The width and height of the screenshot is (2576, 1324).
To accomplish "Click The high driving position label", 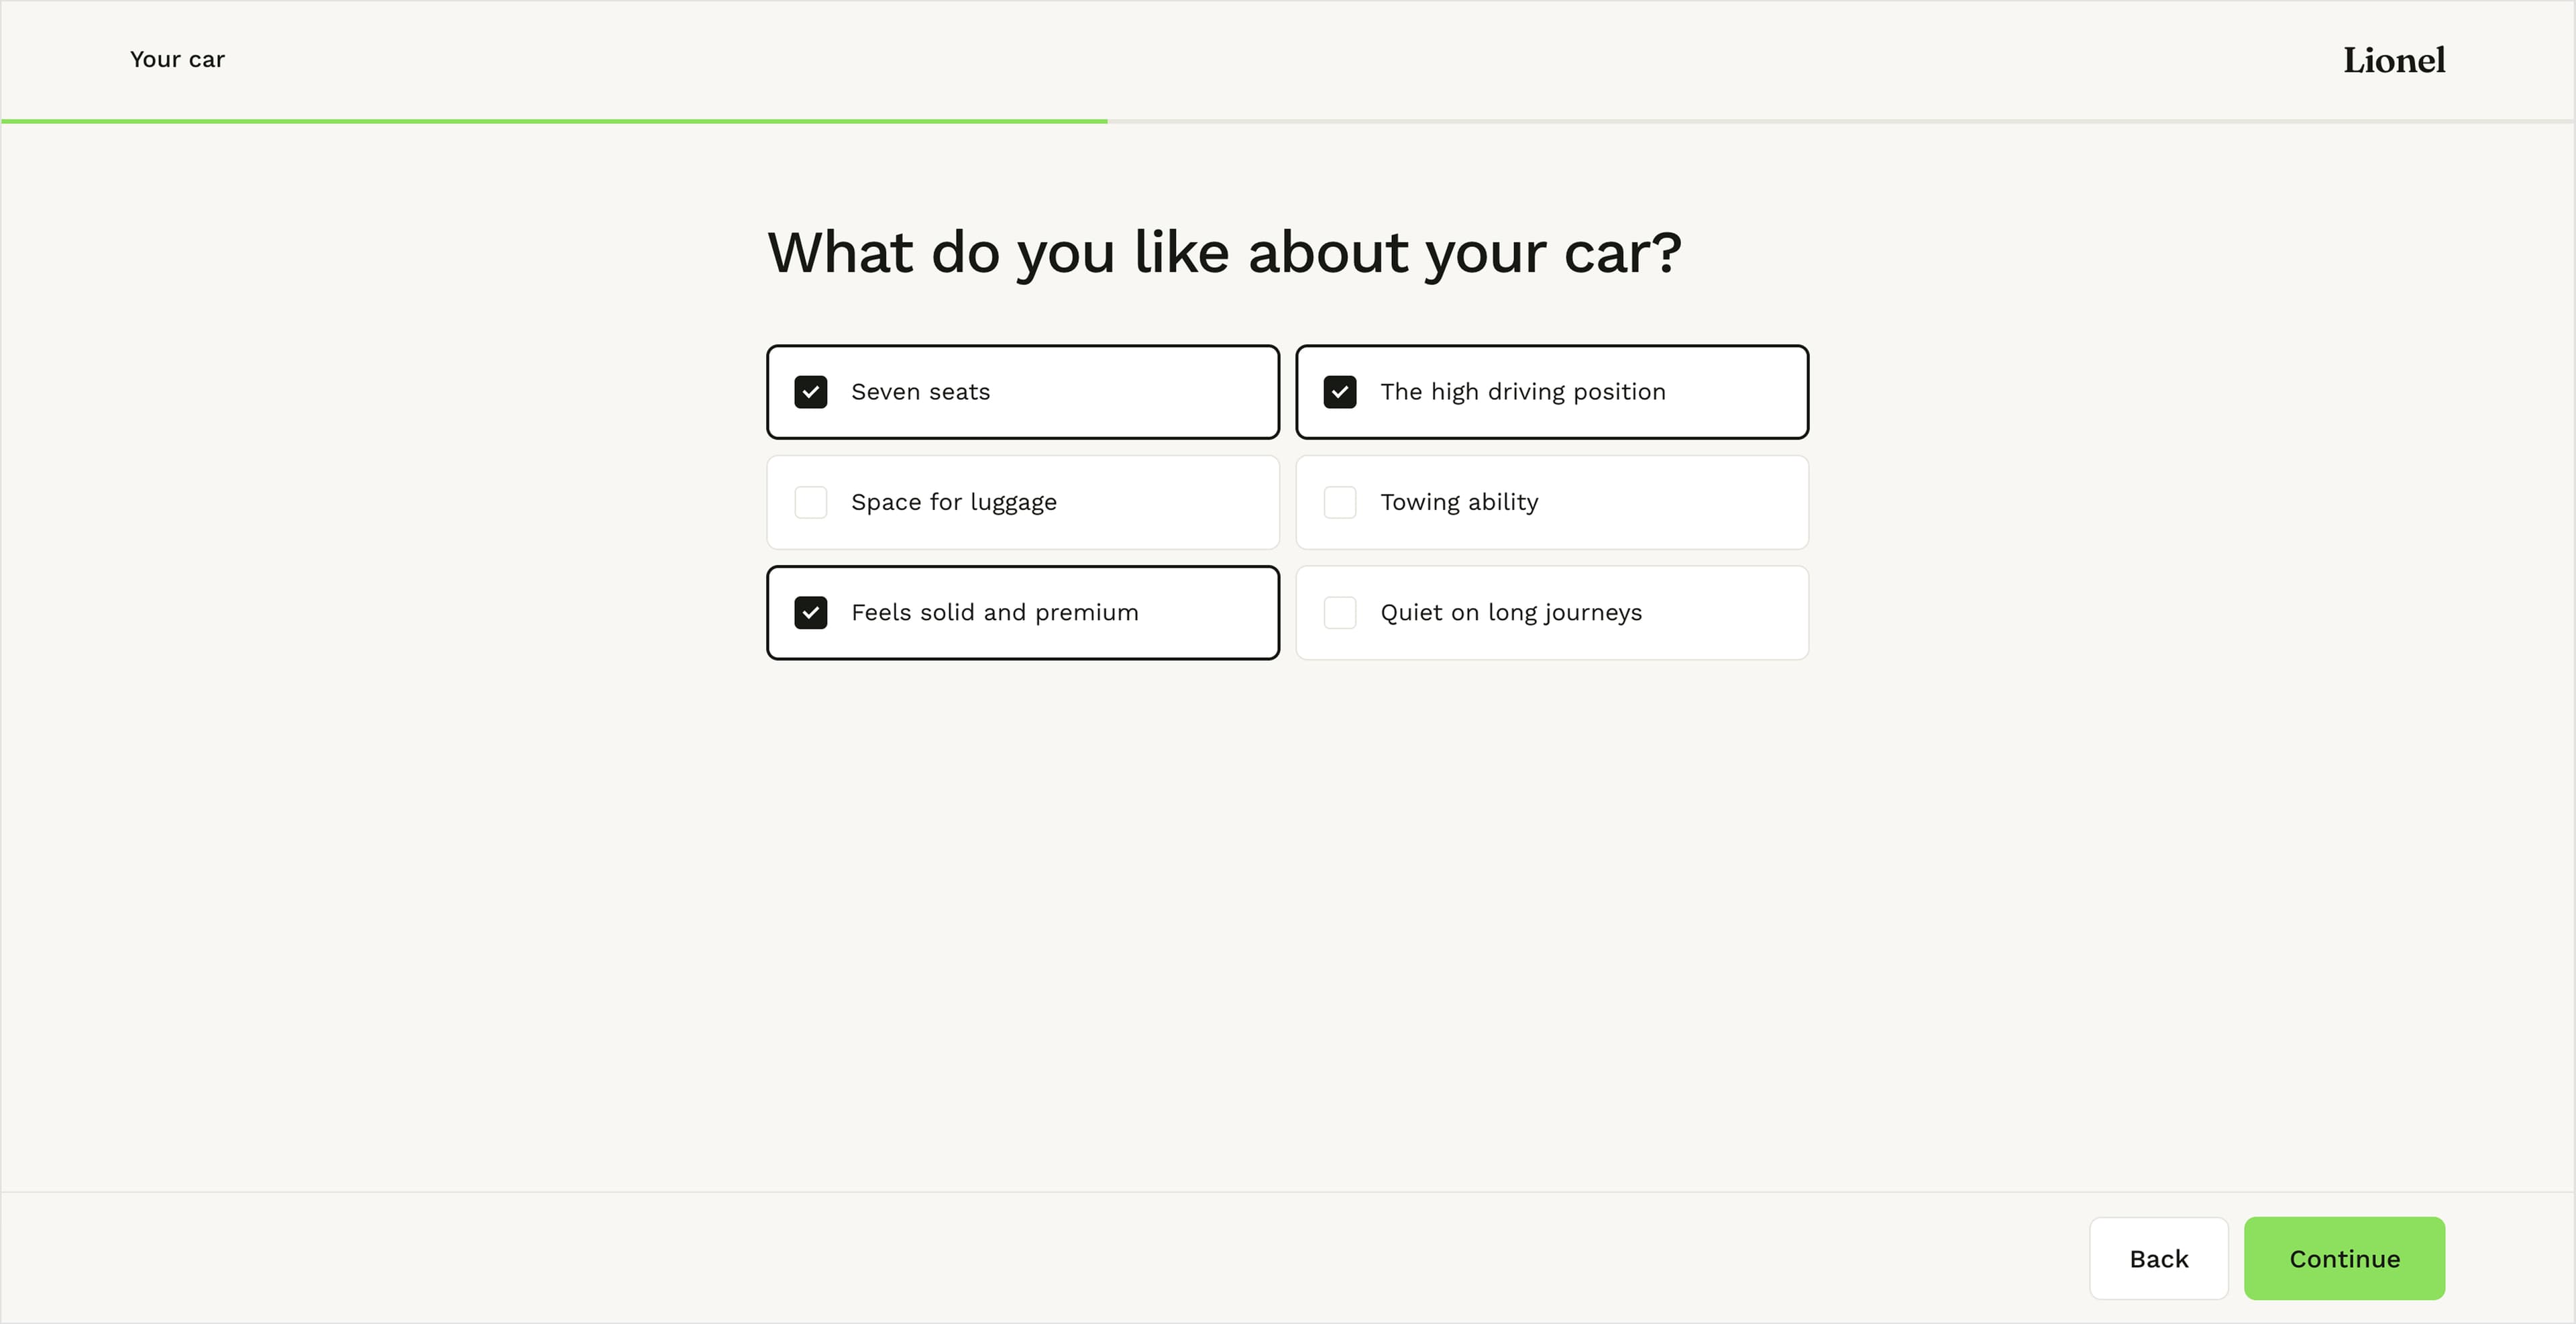I will click(1523, 392).
